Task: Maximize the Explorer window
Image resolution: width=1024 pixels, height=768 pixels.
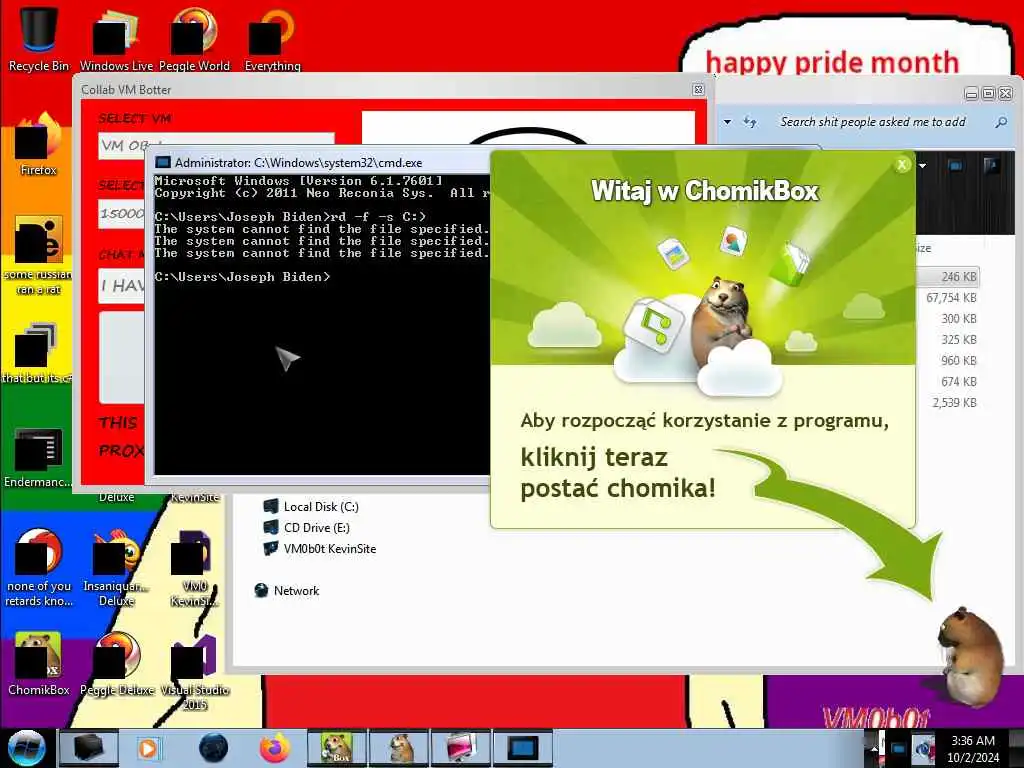Action: (x=989, y=93)
